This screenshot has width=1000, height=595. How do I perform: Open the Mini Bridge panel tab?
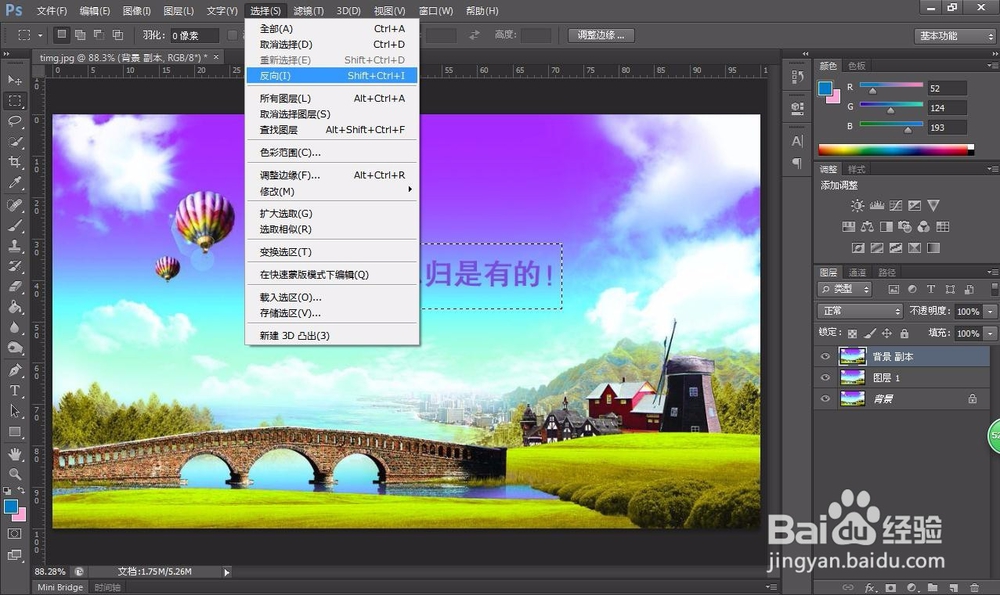[x=60, y=587]
